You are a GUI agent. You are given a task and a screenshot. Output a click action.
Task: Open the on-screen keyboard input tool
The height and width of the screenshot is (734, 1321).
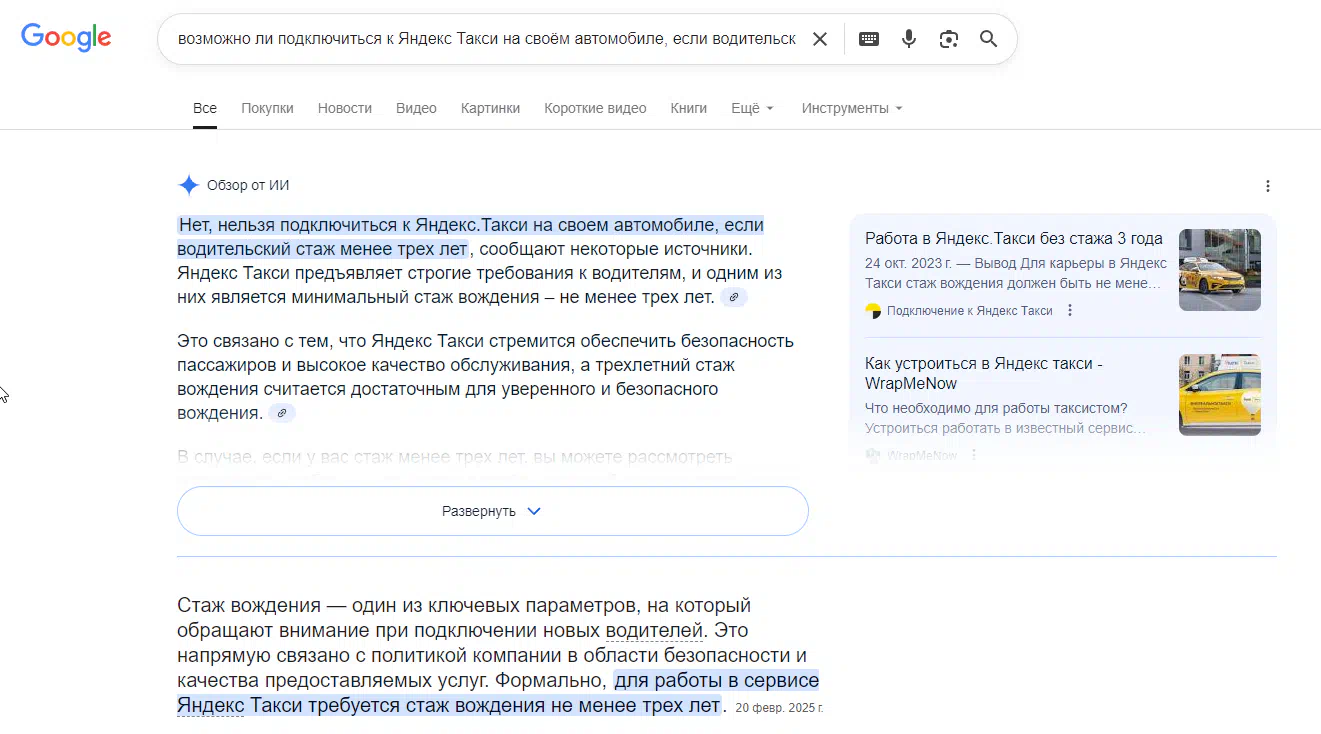(869, 39)
